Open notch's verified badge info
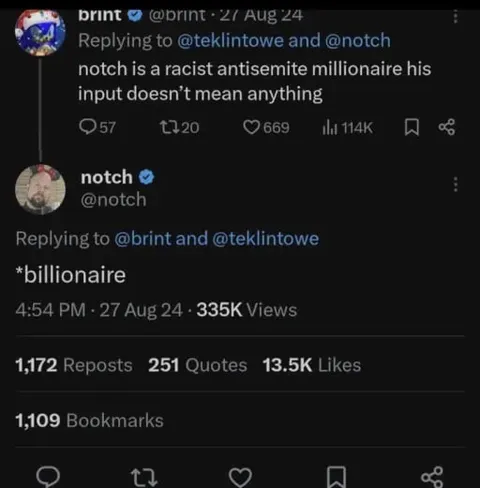 click(x=146, y=177)
